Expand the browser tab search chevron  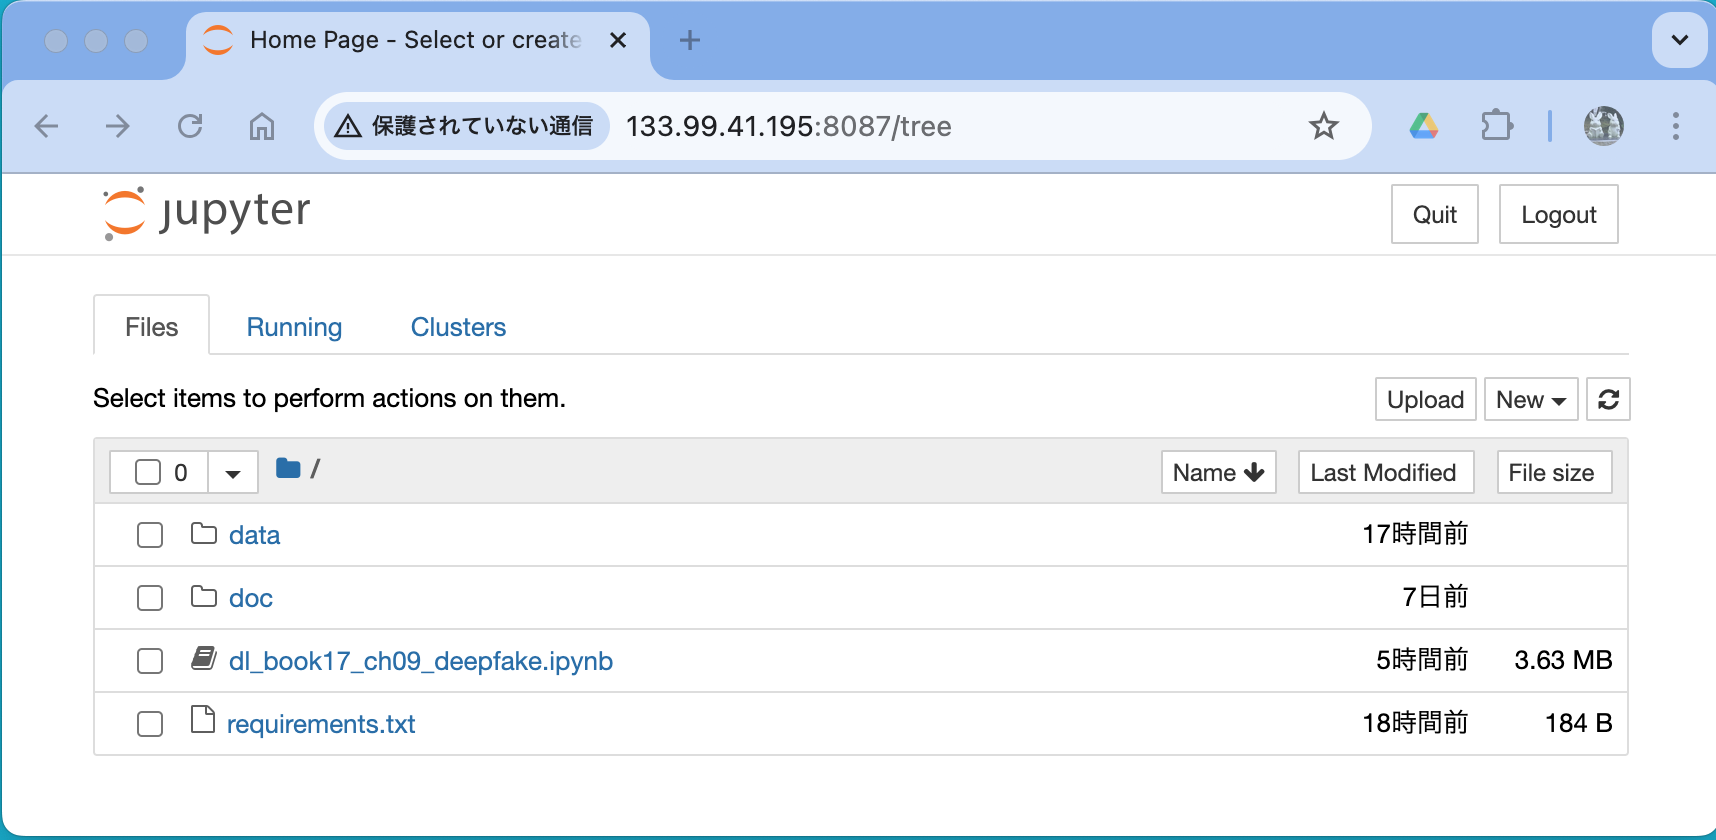[1680, 40]
